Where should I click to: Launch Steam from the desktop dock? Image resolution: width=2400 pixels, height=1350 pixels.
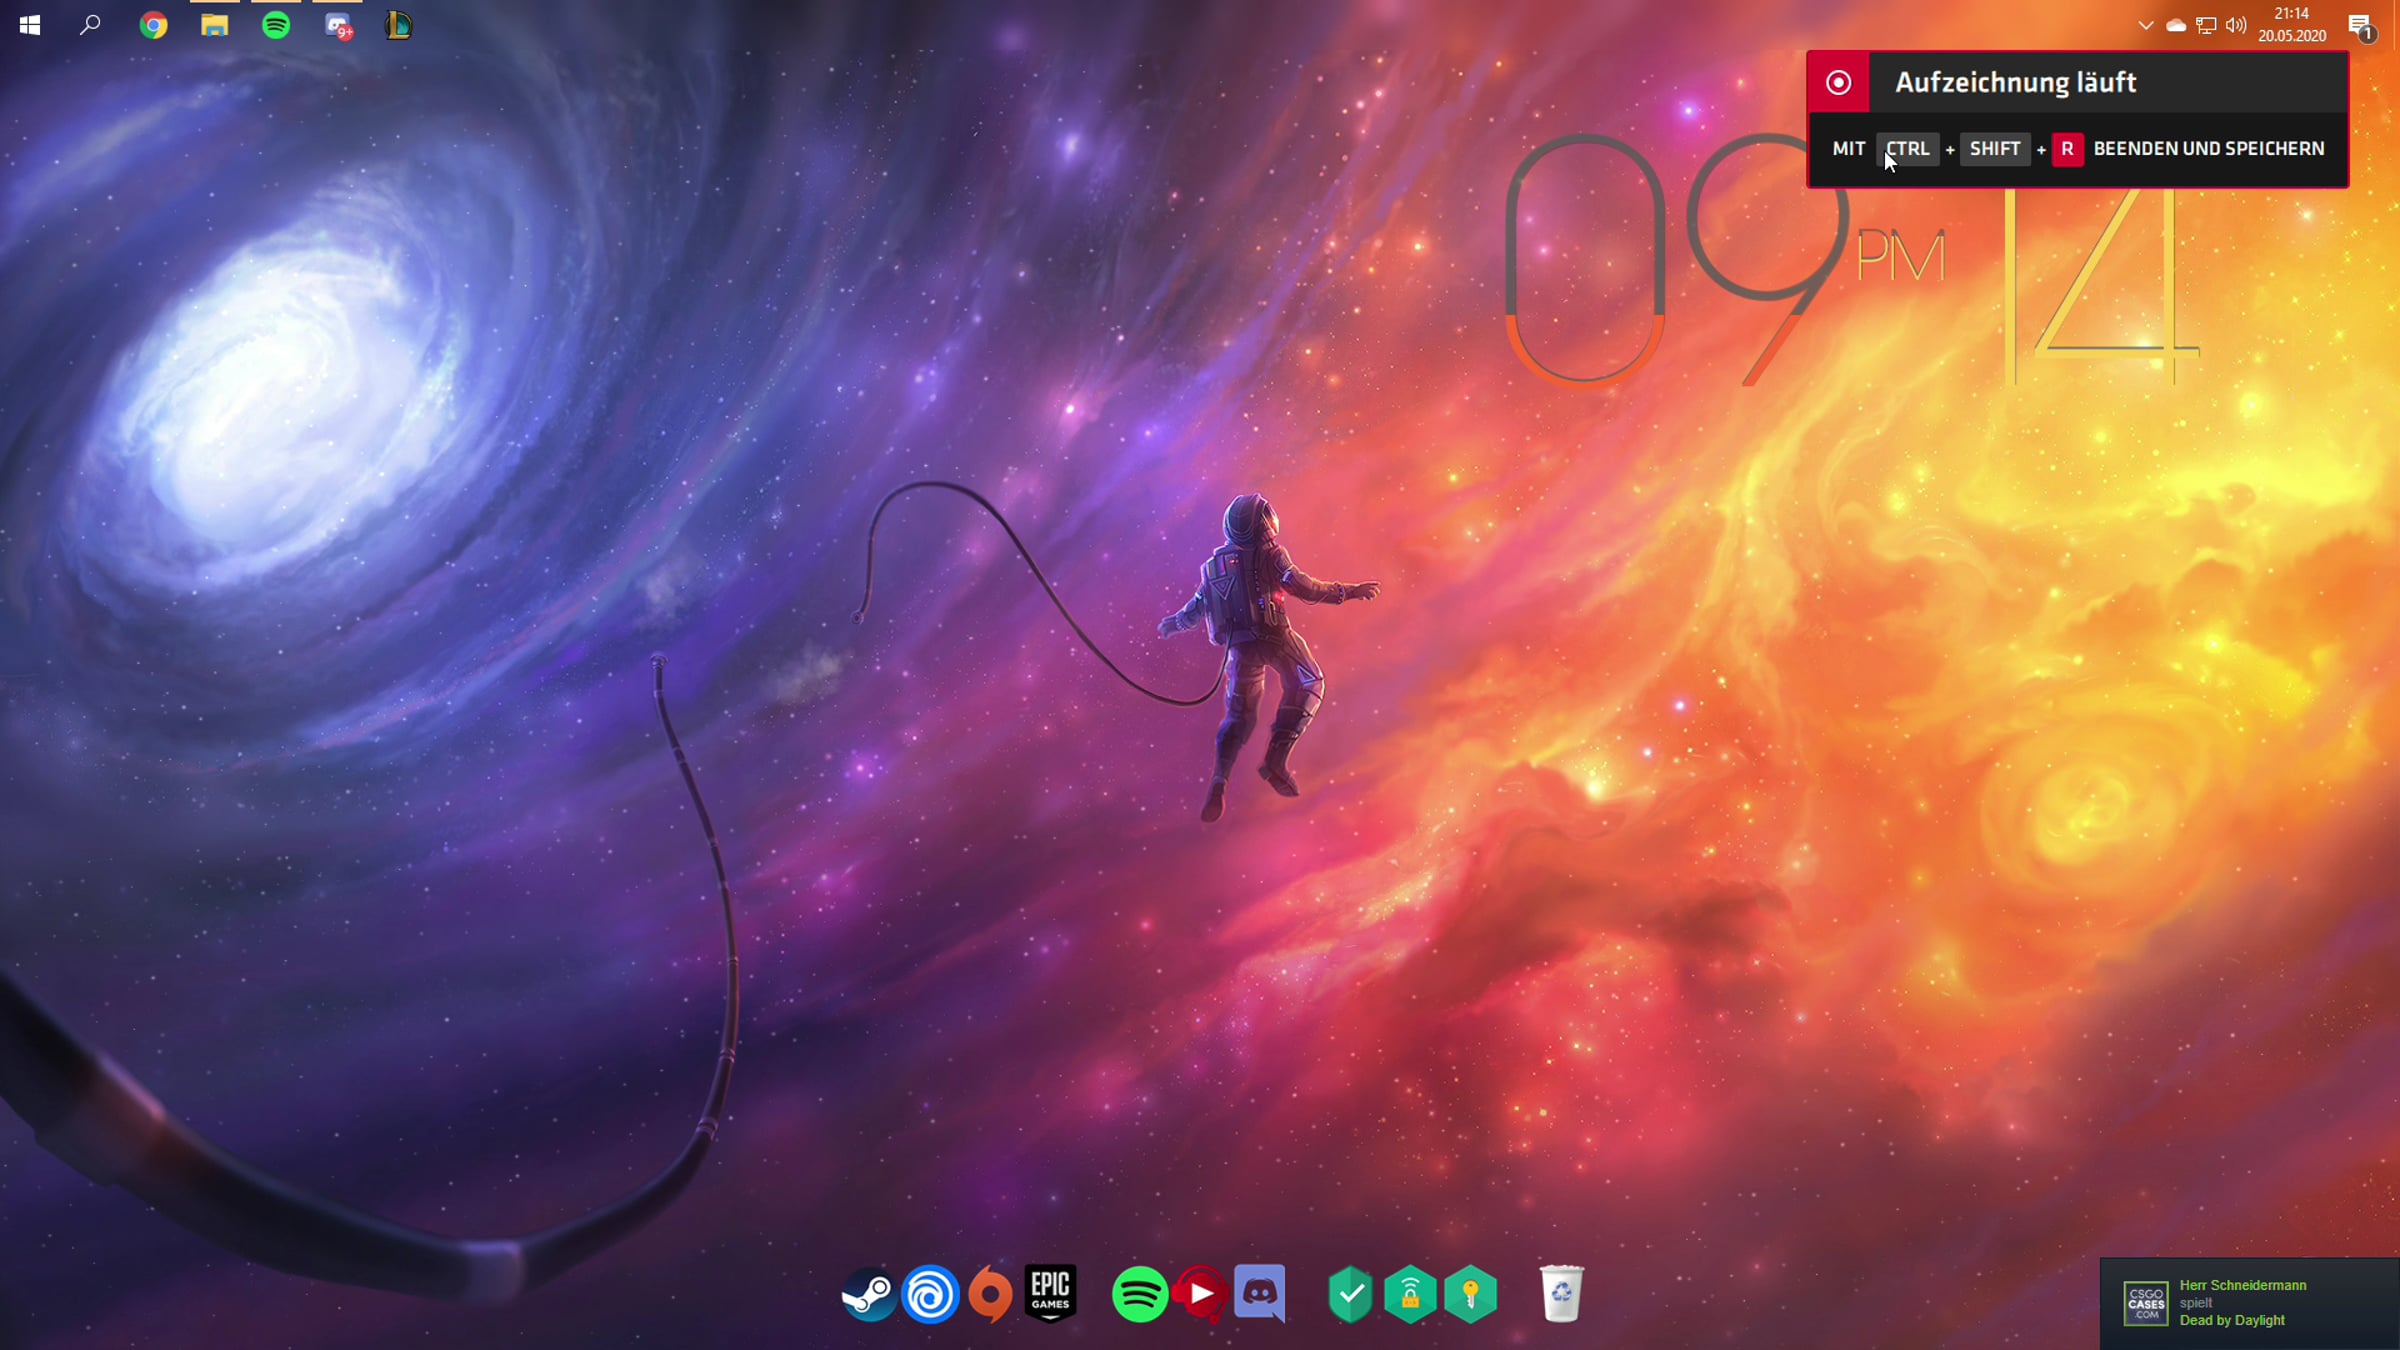(x=868, y=1294)
